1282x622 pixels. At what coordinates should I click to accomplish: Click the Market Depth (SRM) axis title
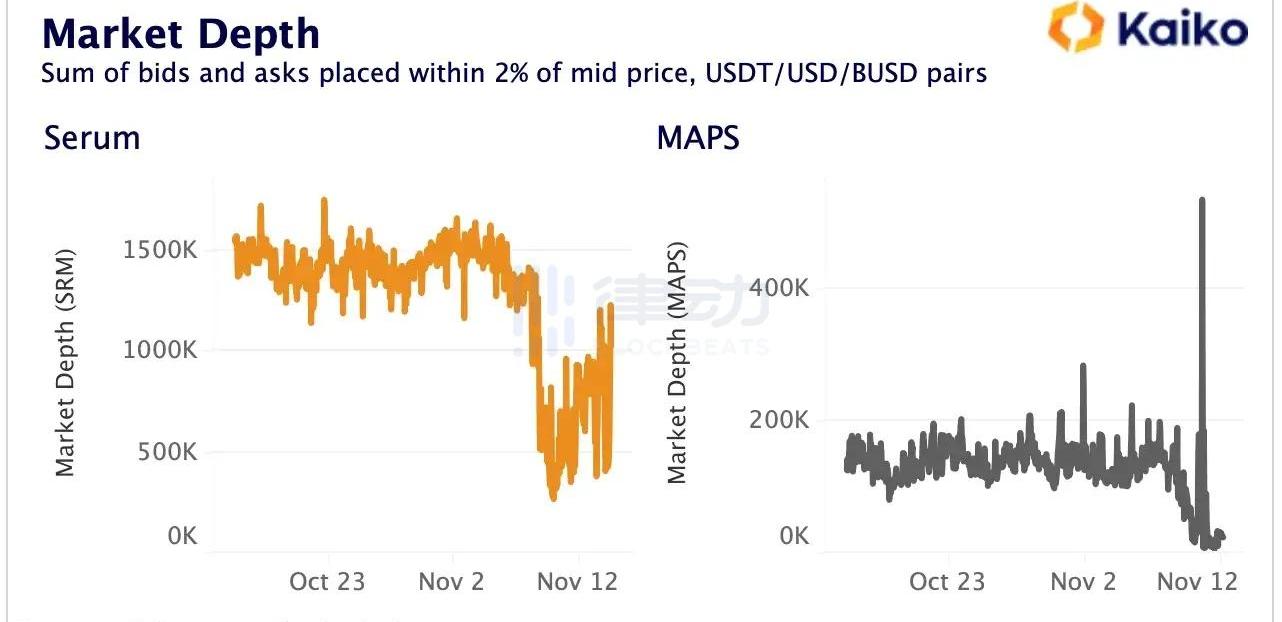(x=65, y=363)
